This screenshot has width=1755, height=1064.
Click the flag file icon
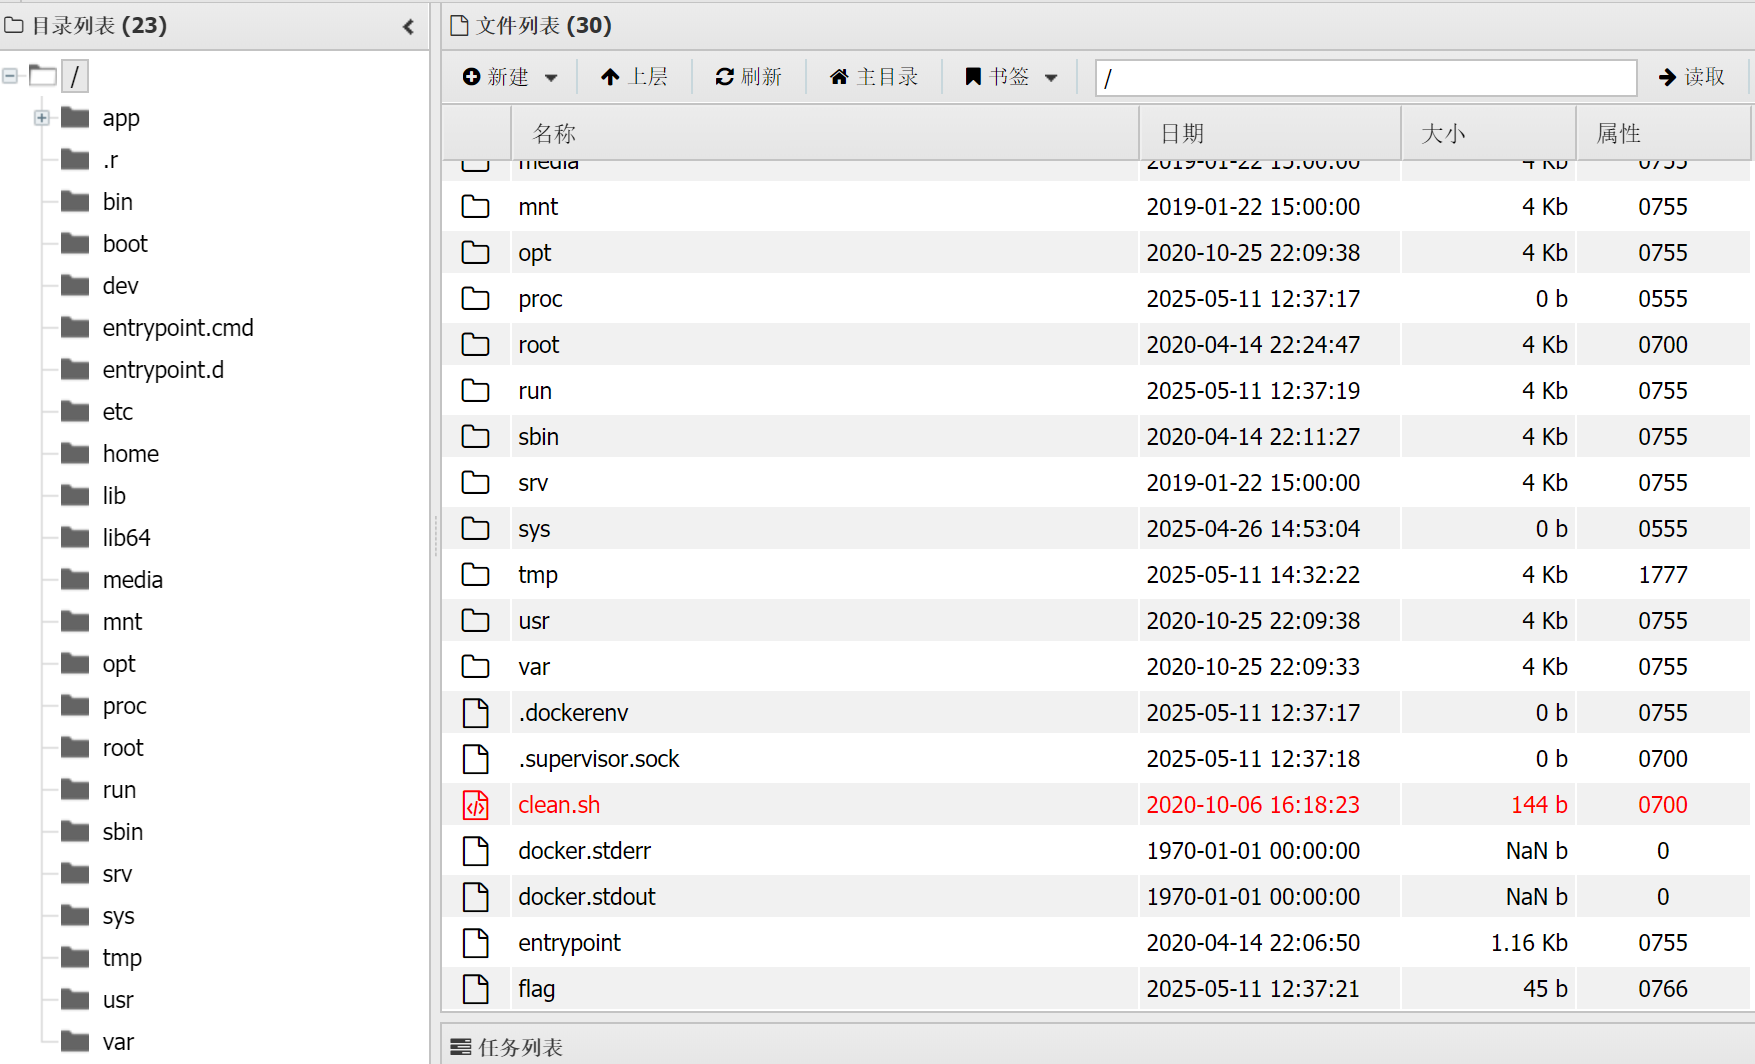pos(476,989)
